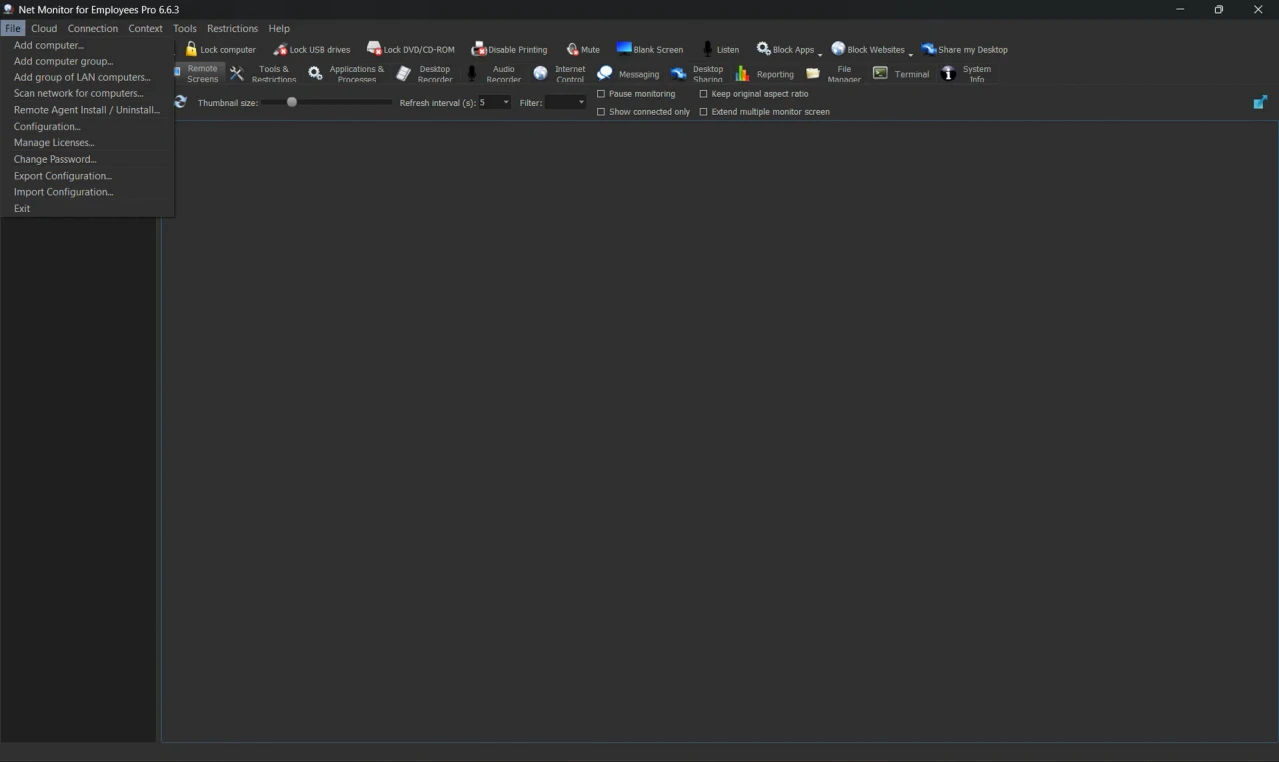The image size is (1279, 762).
Task: Check the Show connected only box
Action: pyautogui.click(x=601, y=112)
